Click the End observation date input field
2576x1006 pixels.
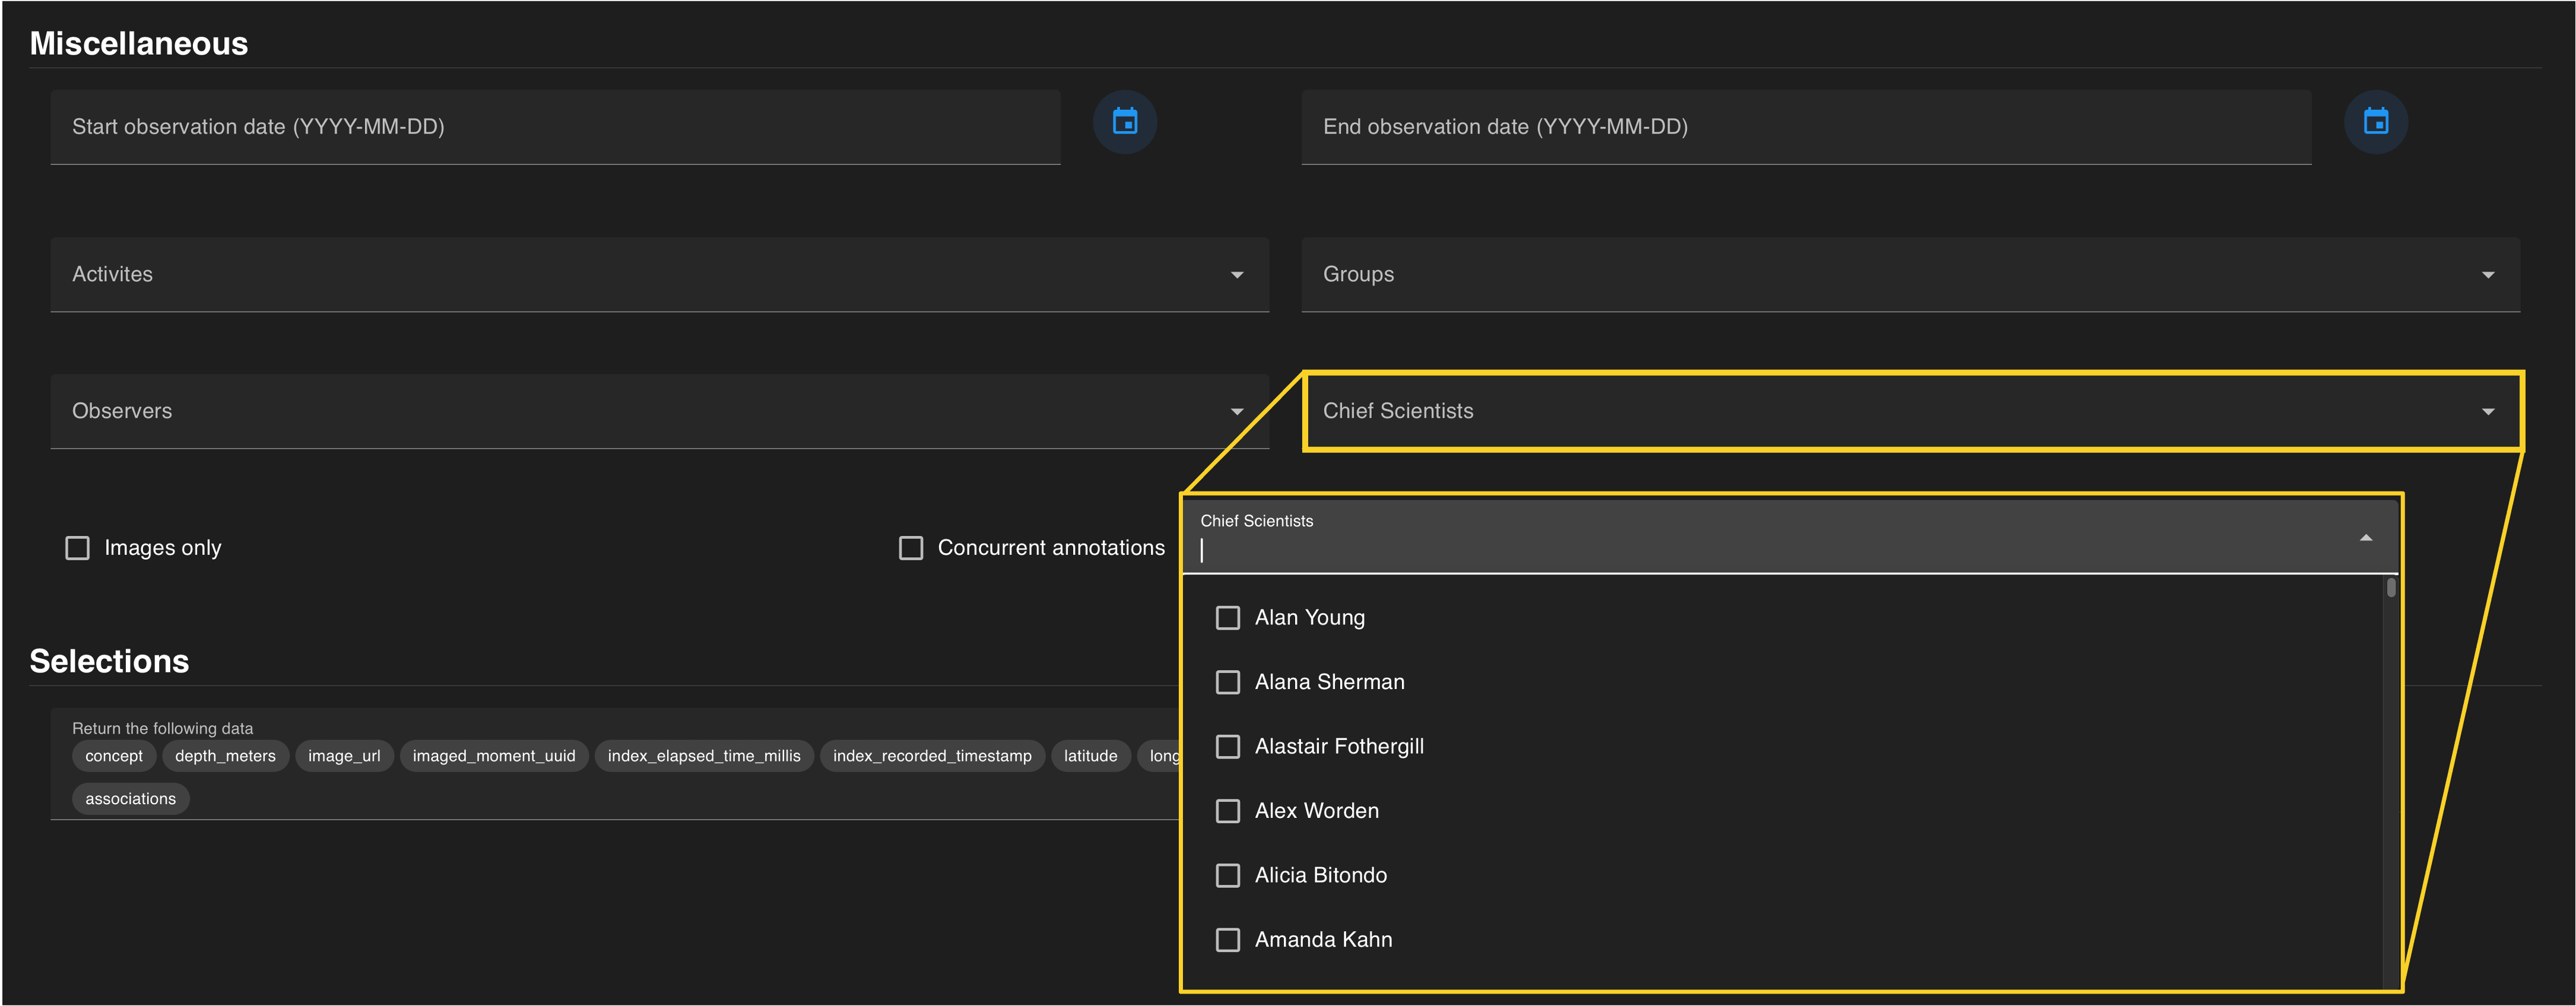coord(1805,127)
